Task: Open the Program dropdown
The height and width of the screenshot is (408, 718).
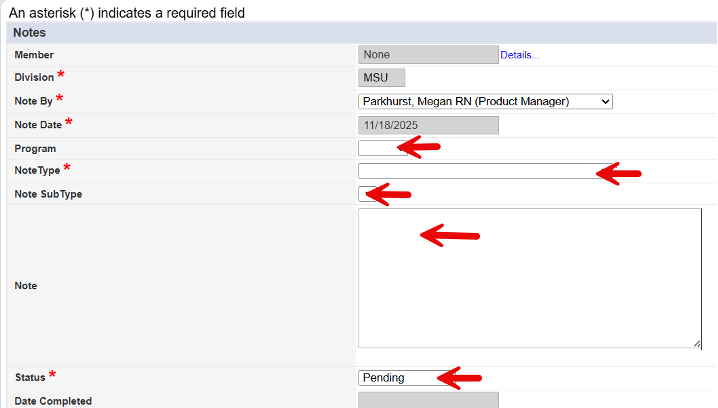Action: [382, 148]
